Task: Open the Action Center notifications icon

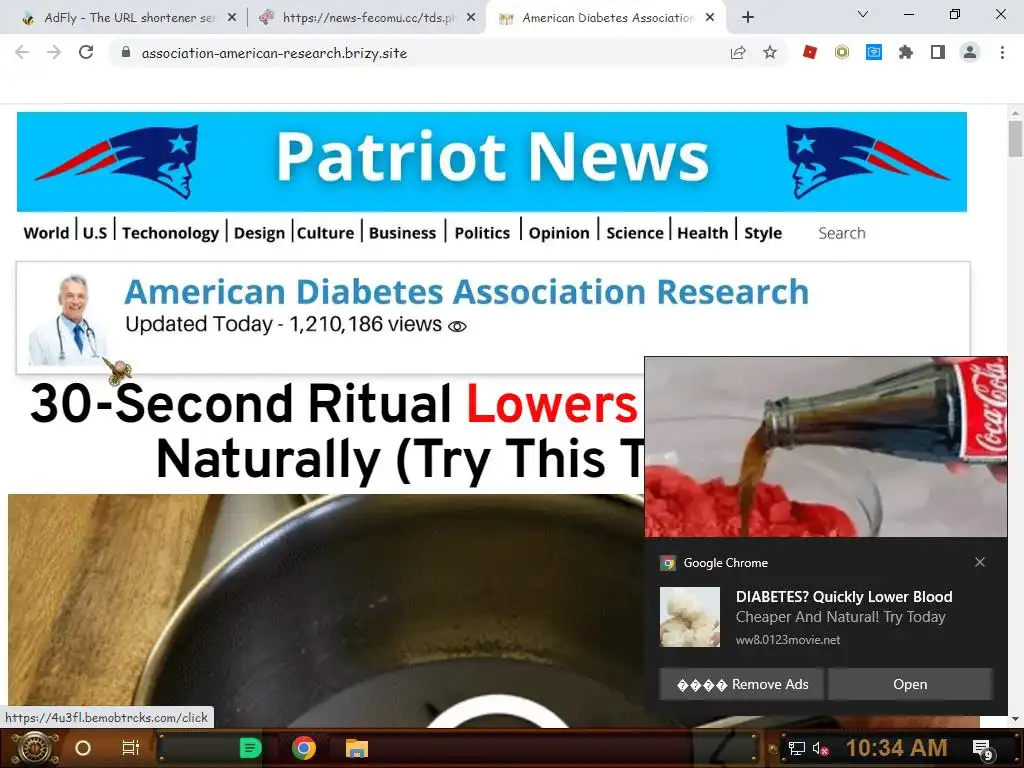Action: pos(984,749)
